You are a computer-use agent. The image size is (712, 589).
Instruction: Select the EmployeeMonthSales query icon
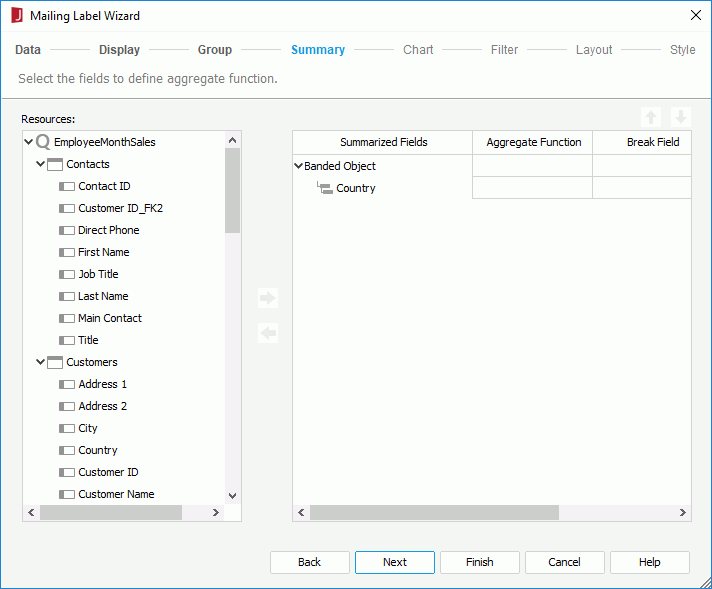pyautogui.click(x=43, y=142)
